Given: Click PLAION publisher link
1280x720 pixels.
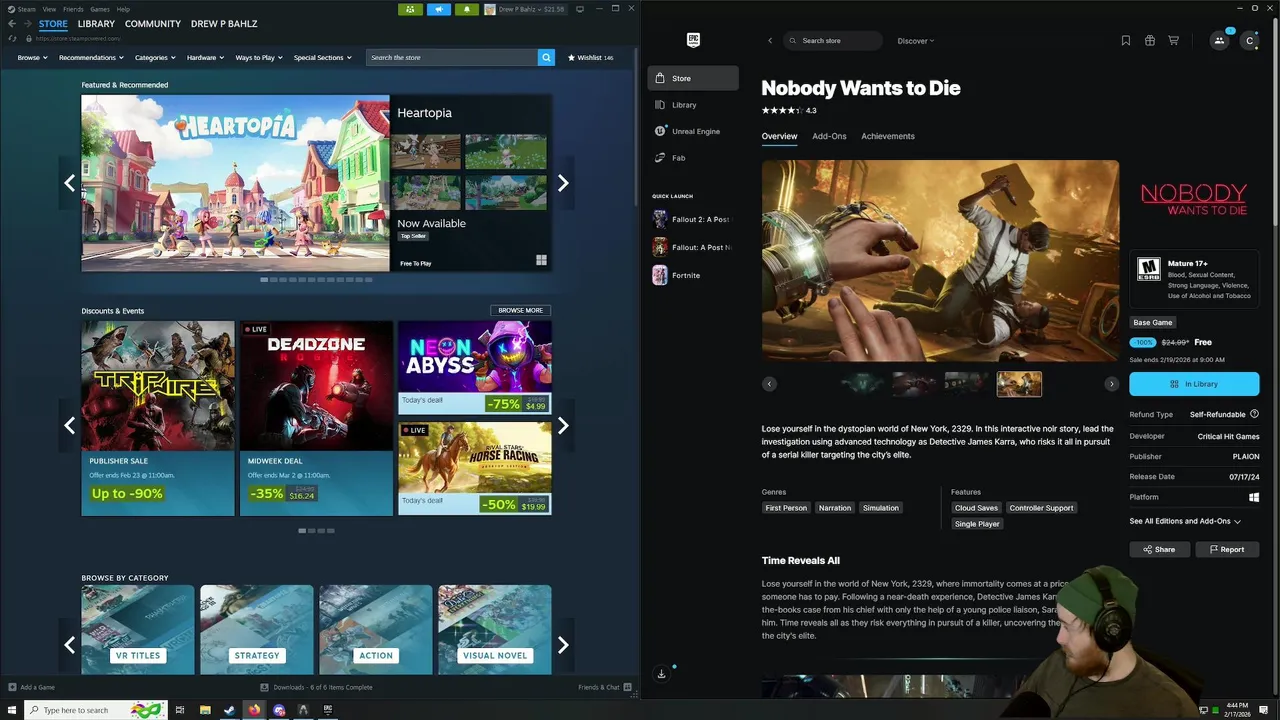Looking at the screenshot, I should pos(1246,456).
